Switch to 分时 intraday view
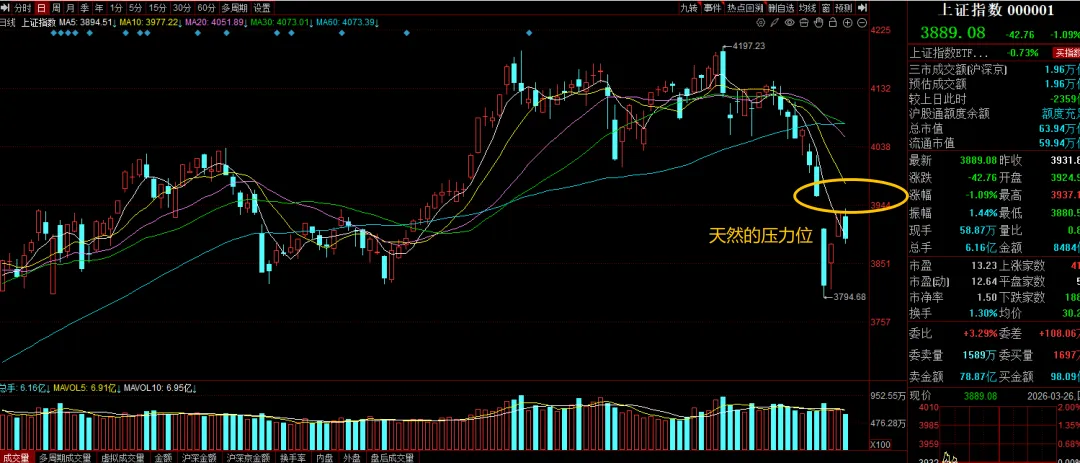 point(23,8)
